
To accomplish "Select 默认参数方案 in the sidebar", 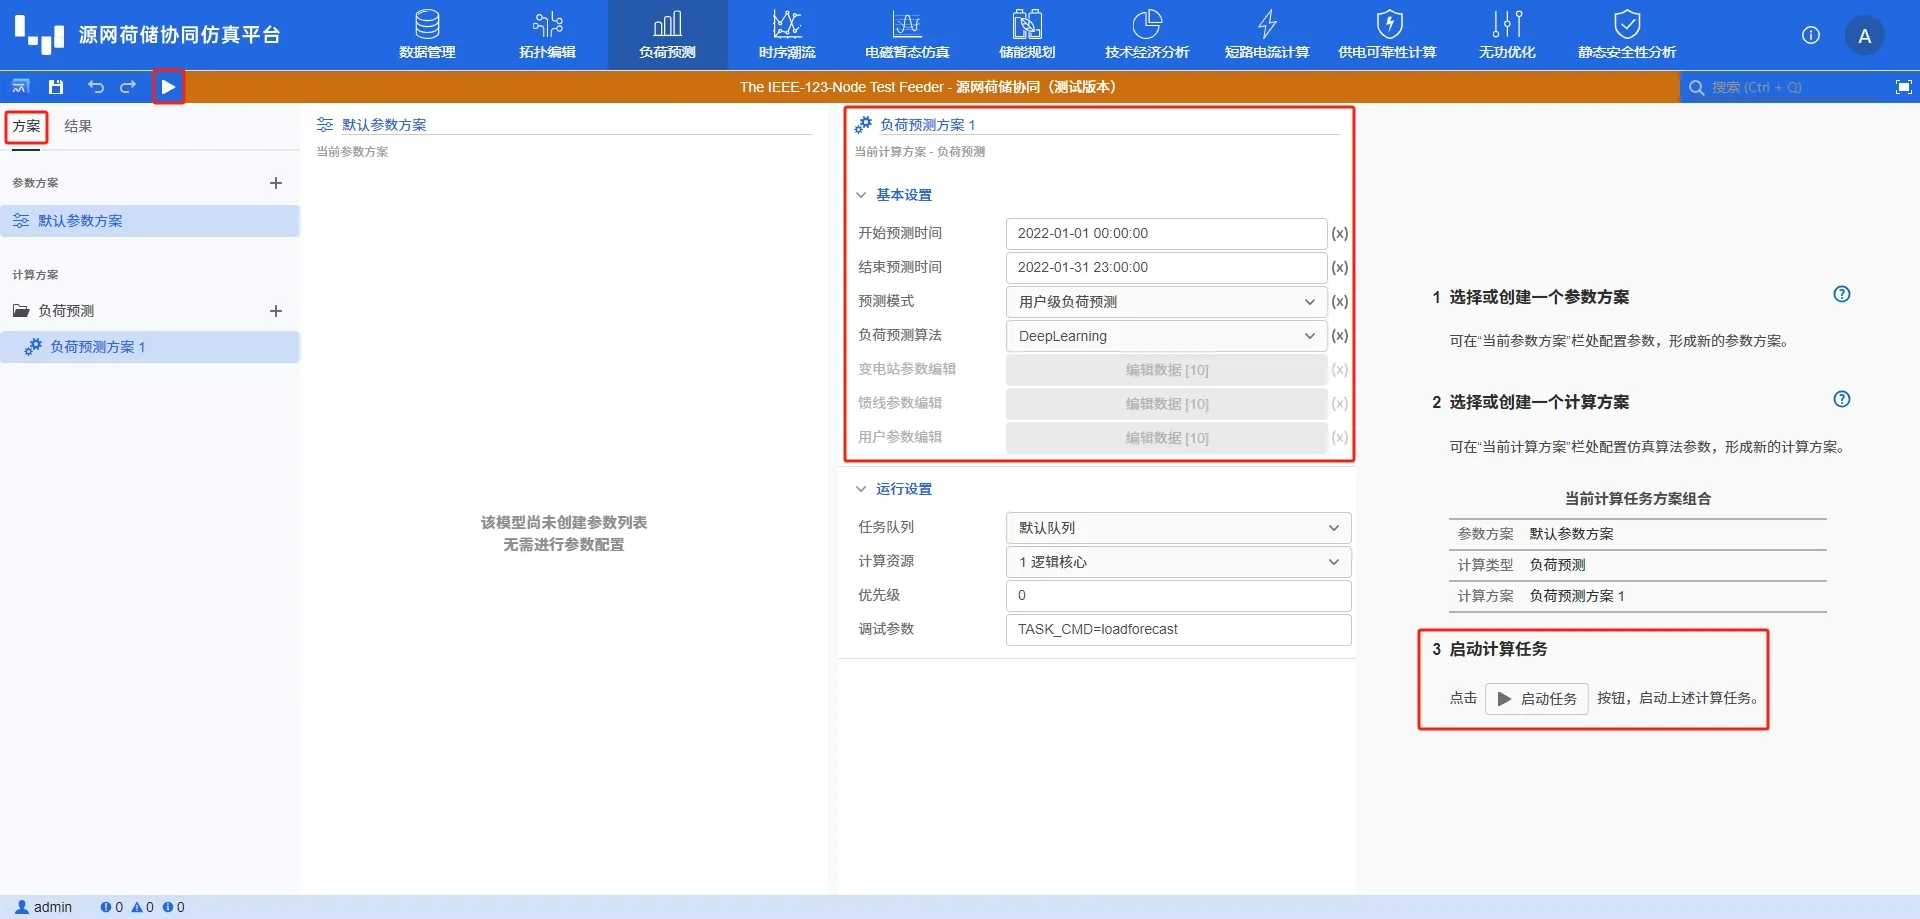I will pos(150,221).
